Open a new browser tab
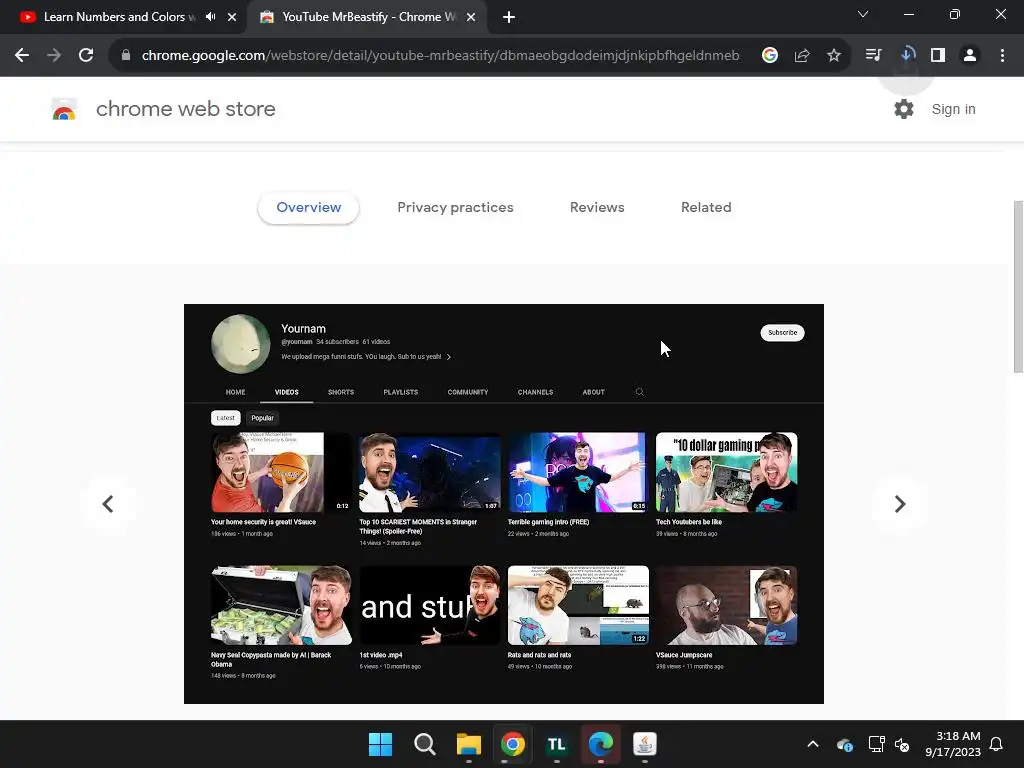Screen dimensions: 1024x768 point(509,17)
